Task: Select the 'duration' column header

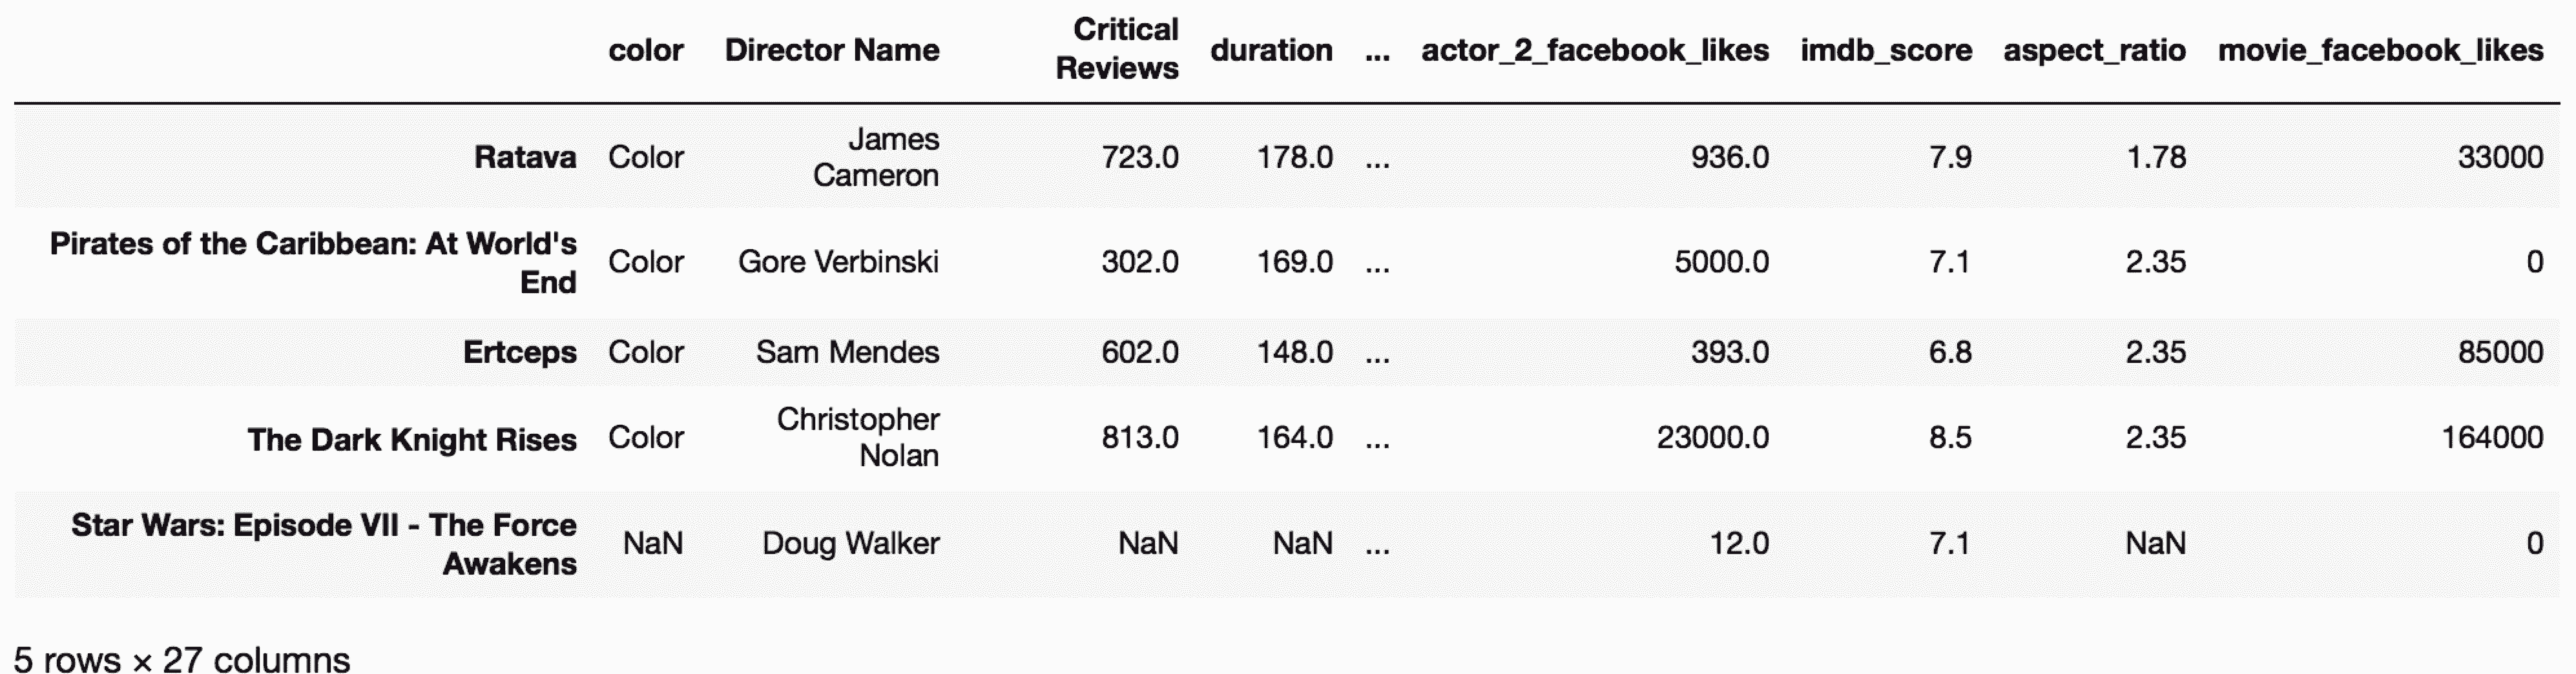Action: coord(1270,50)
